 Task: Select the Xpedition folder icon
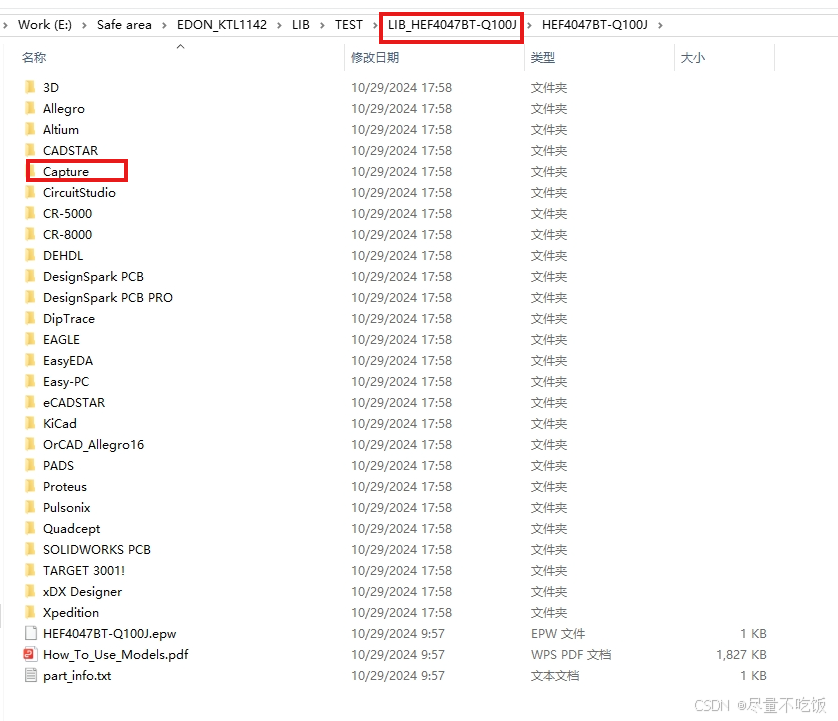(x=30, y=613)
